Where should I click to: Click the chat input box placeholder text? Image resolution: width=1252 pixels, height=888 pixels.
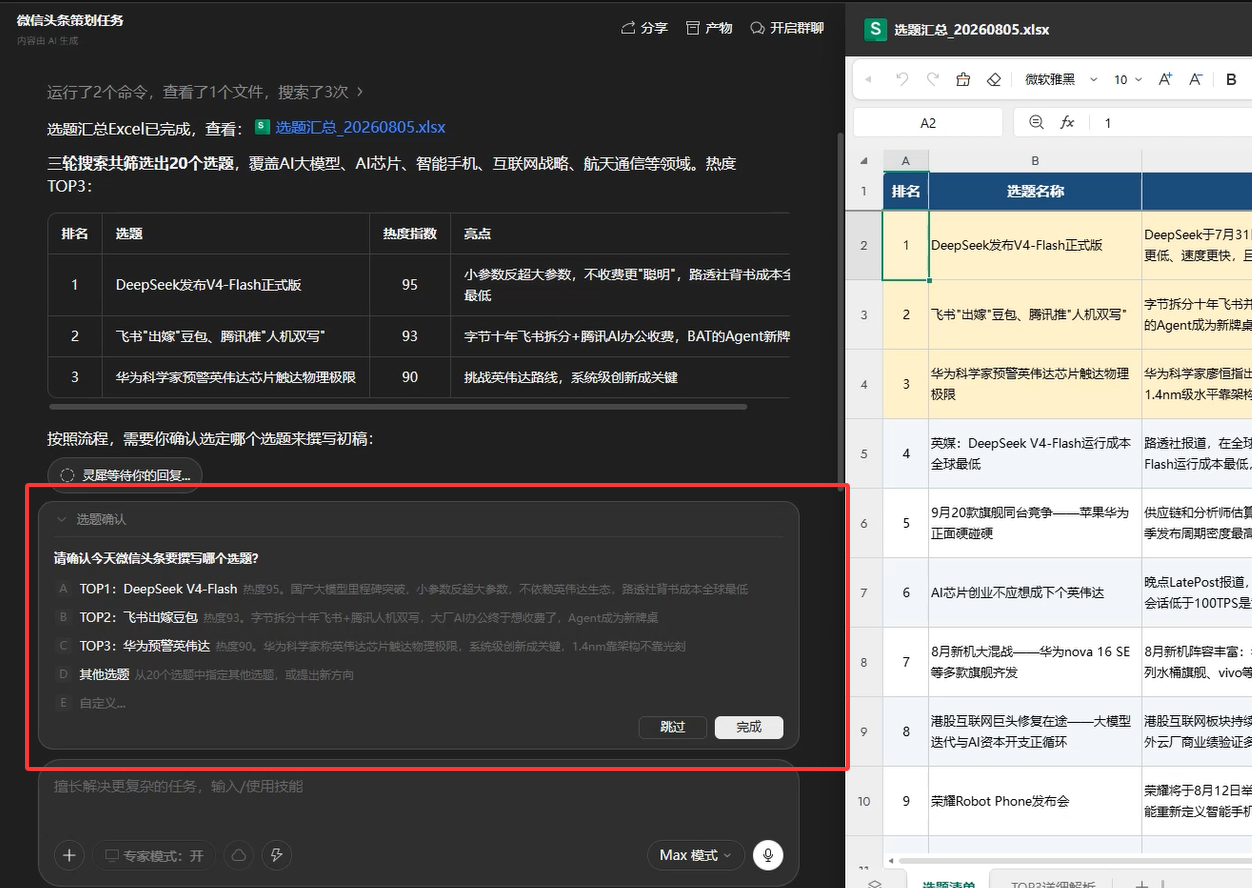pyautogui.click(x=178, y=787)
